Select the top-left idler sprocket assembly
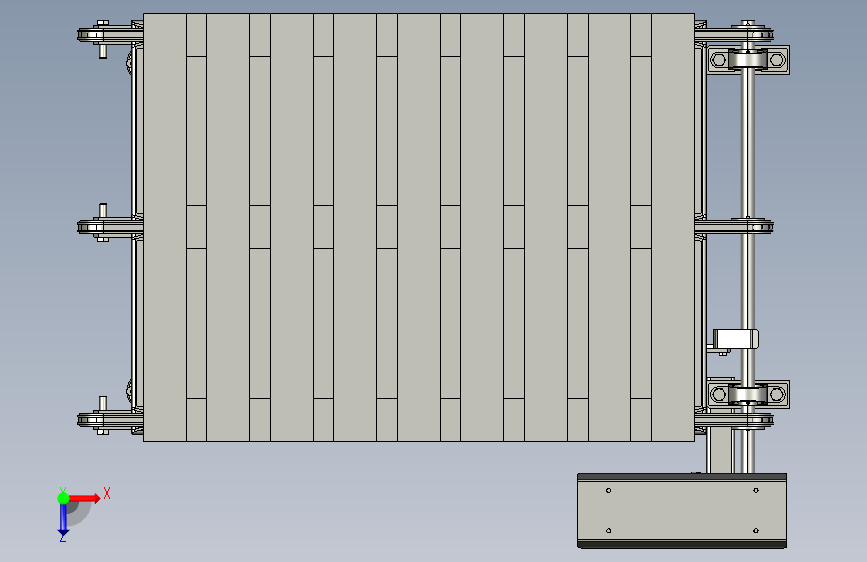The height and width of the screenshot is (562, 867). [109, 37]
